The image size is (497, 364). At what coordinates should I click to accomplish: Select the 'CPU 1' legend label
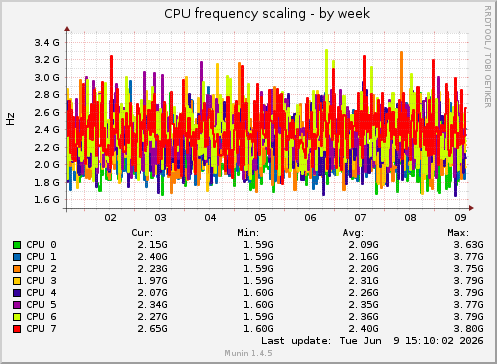click(x=41, y=257)
